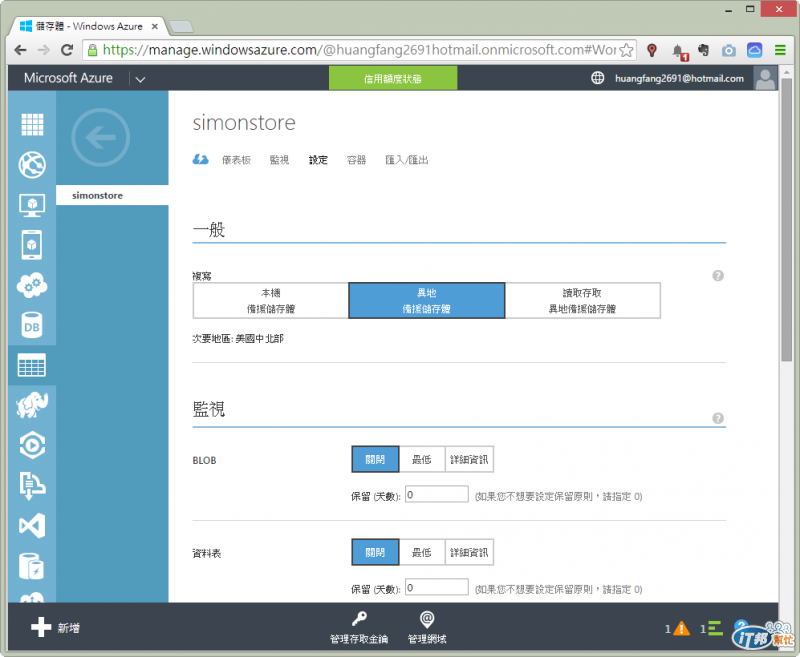The width and height of the screenshot is (800, 657).
Task: Open All Items grid icon in sidebar
Action: tap(32, 124)
